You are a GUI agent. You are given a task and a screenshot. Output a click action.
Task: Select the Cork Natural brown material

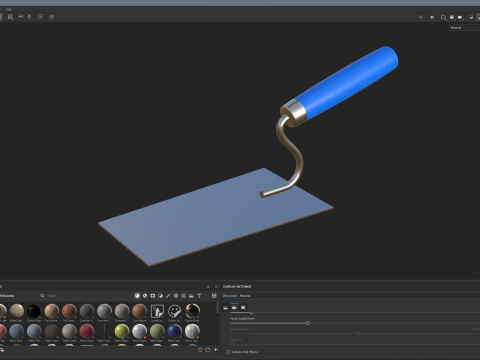[139, 311]
